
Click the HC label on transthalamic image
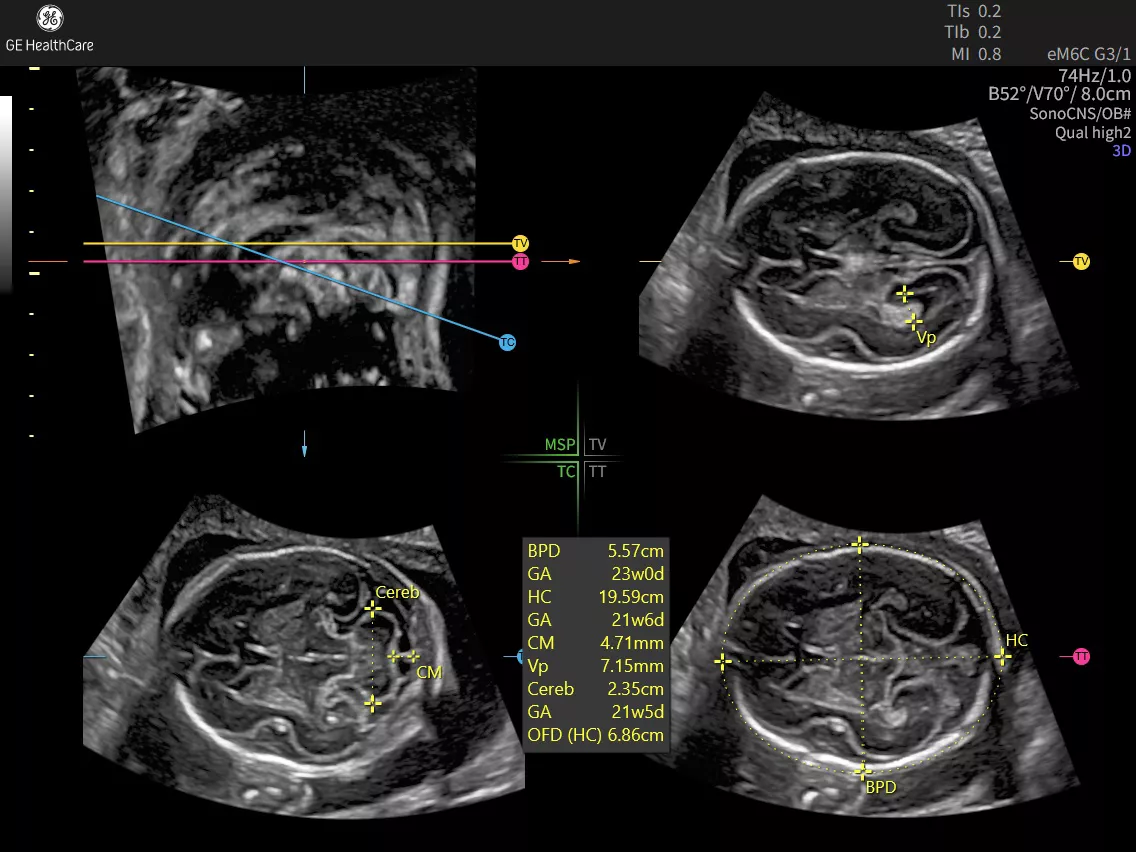tap(1016, 640)
